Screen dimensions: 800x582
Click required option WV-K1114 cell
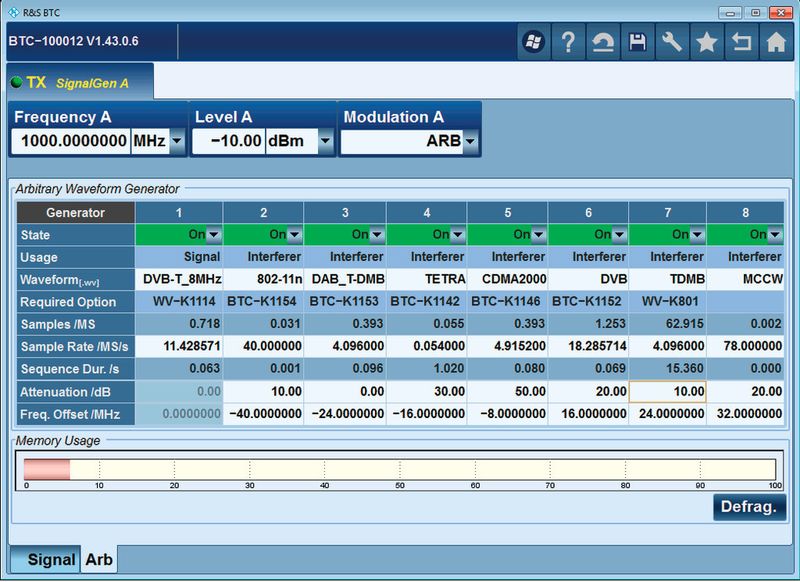pyautogui.click(x=179, y=301)
